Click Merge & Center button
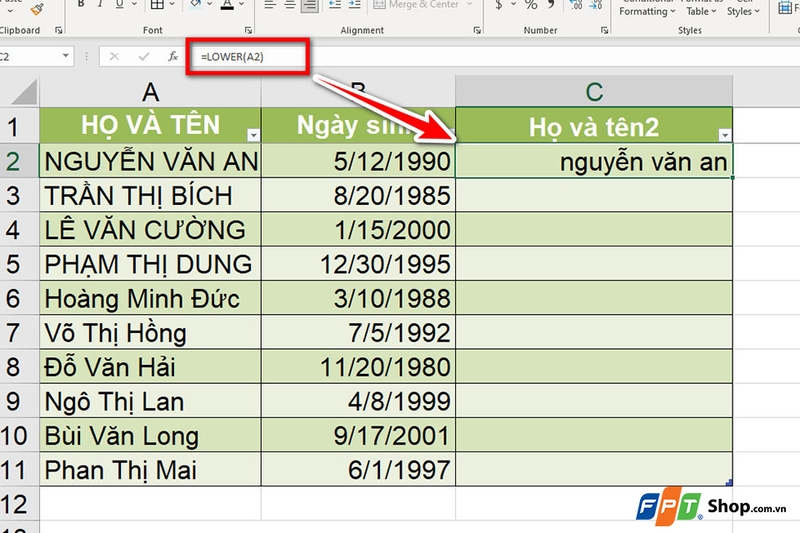The image size is (800, 533). click(416, 5)
